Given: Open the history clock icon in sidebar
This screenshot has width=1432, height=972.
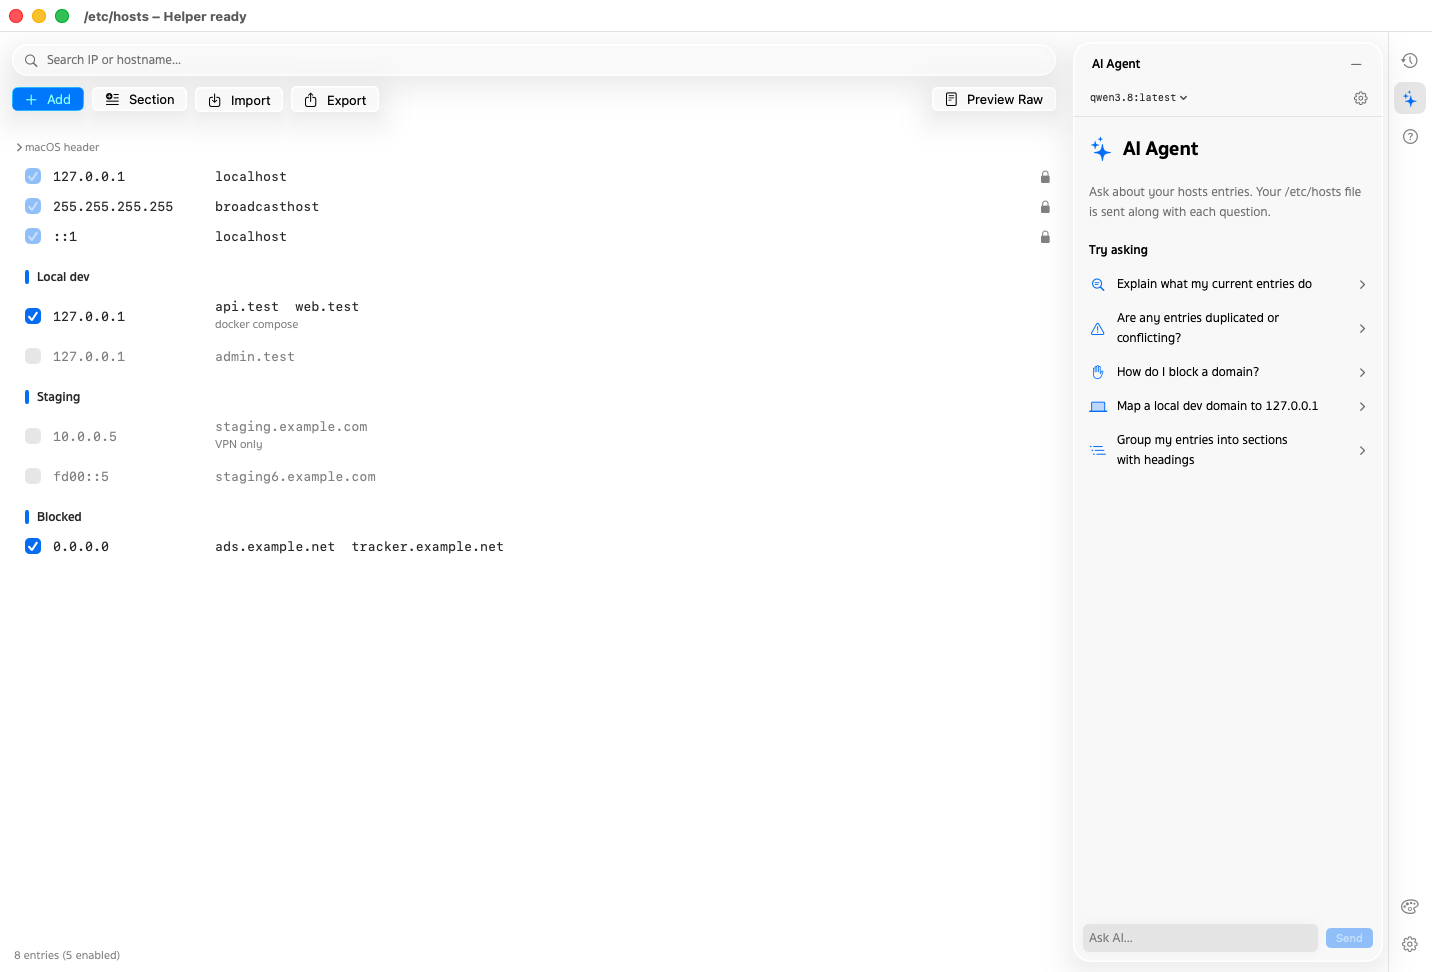Looking at the screenshot, I should [1410, 61].
